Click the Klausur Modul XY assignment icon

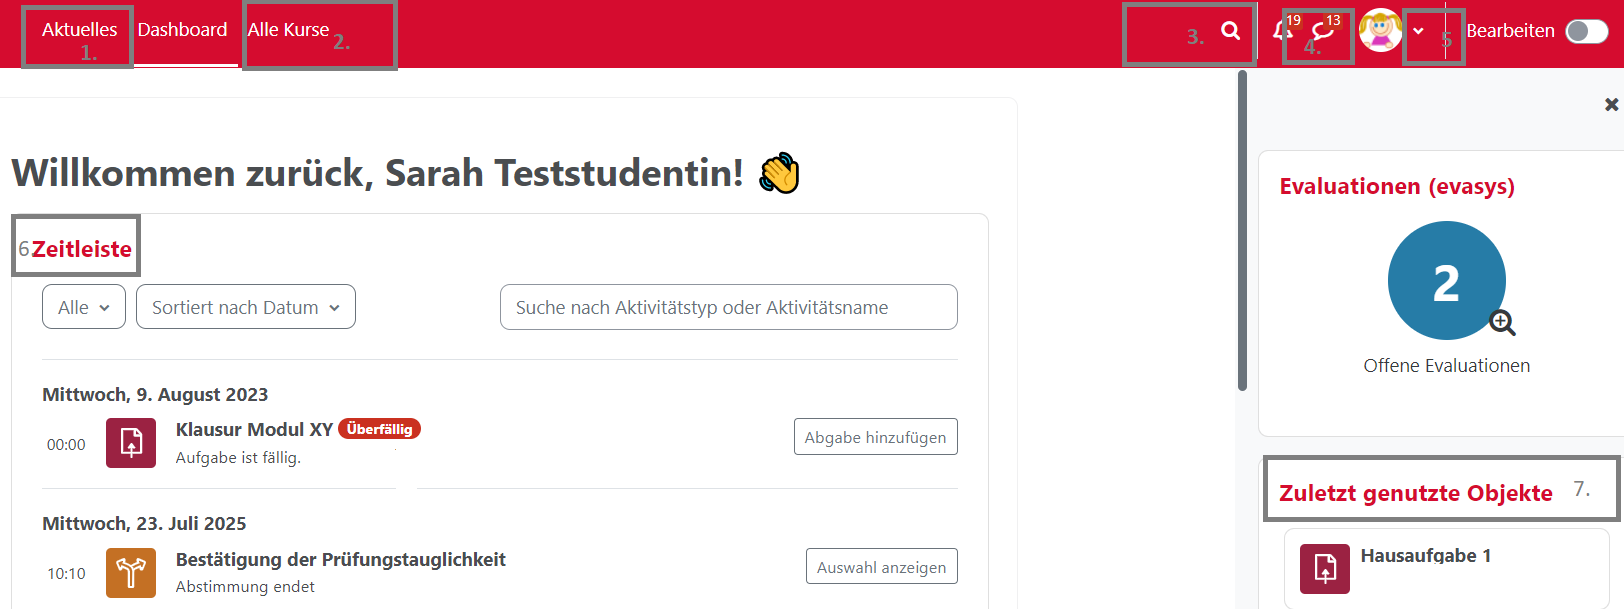(131, 443)
